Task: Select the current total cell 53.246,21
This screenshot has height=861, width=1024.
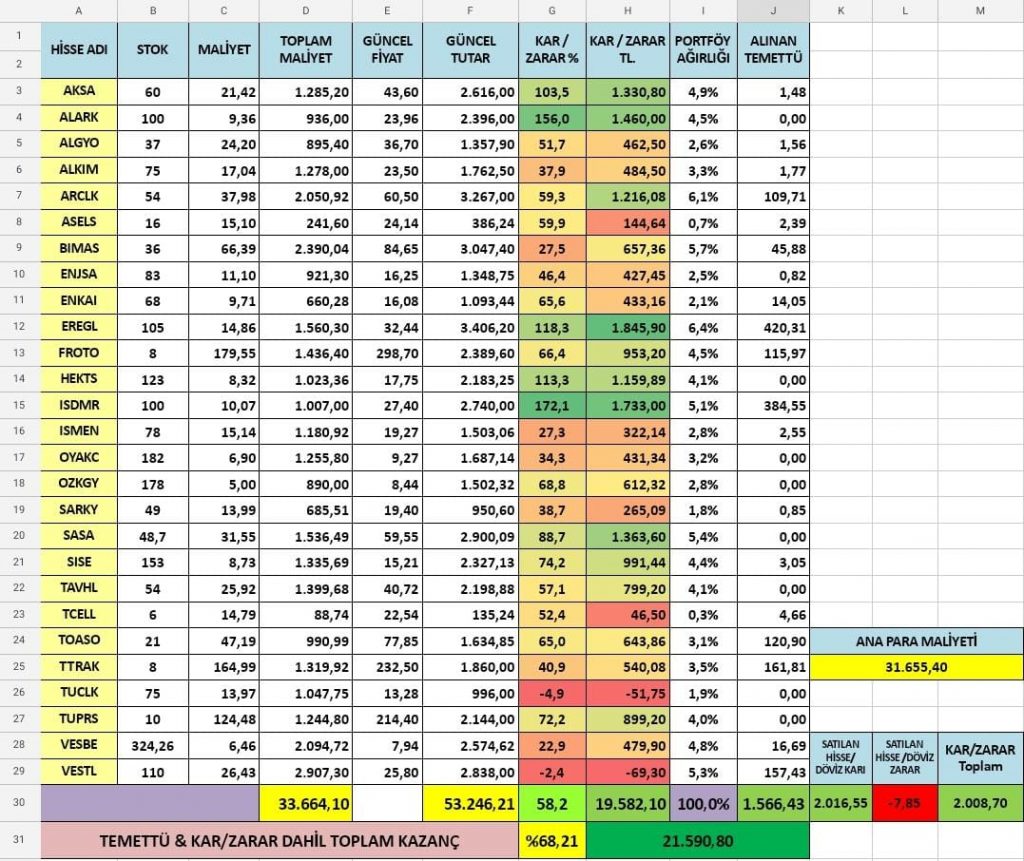Action: [x=470, y=802]
